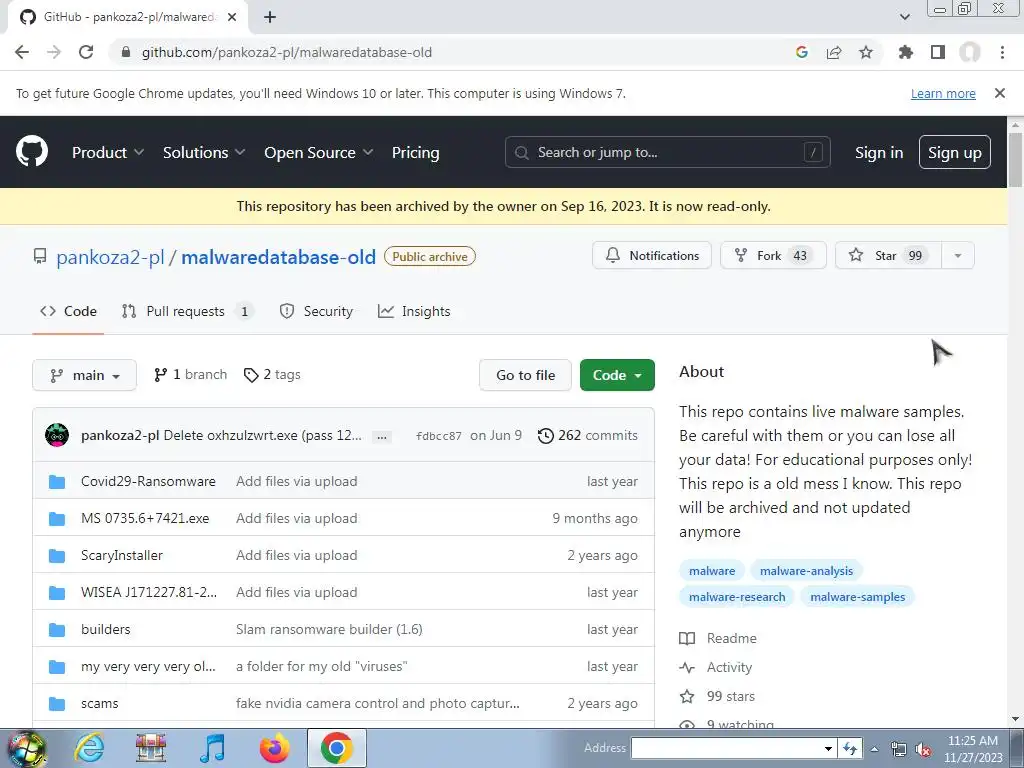The image size is (1024, 768).
Task: Open Chrome extensions puzzle icon
Action: point(906,52)
